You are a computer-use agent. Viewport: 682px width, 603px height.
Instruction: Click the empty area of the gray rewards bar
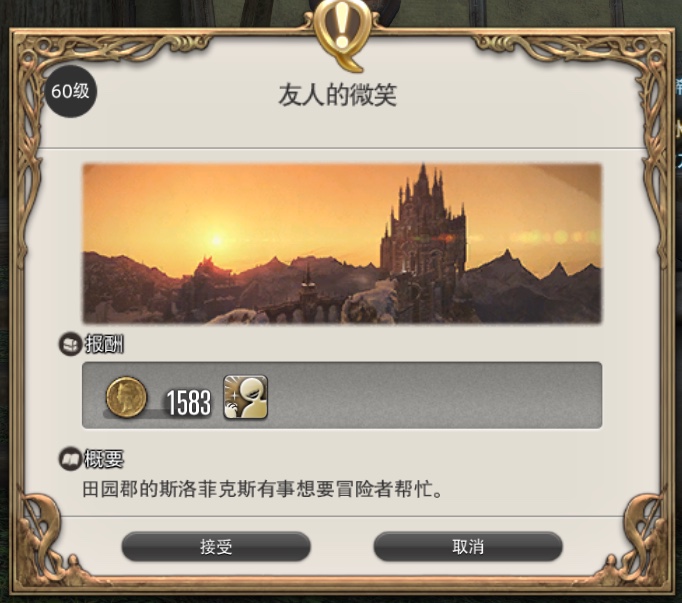435,395
